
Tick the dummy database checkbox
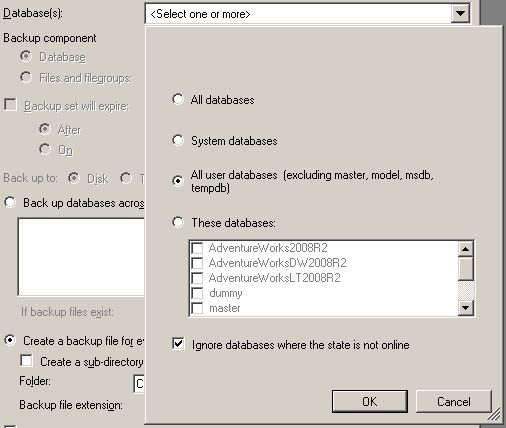[x=197, y=293]
